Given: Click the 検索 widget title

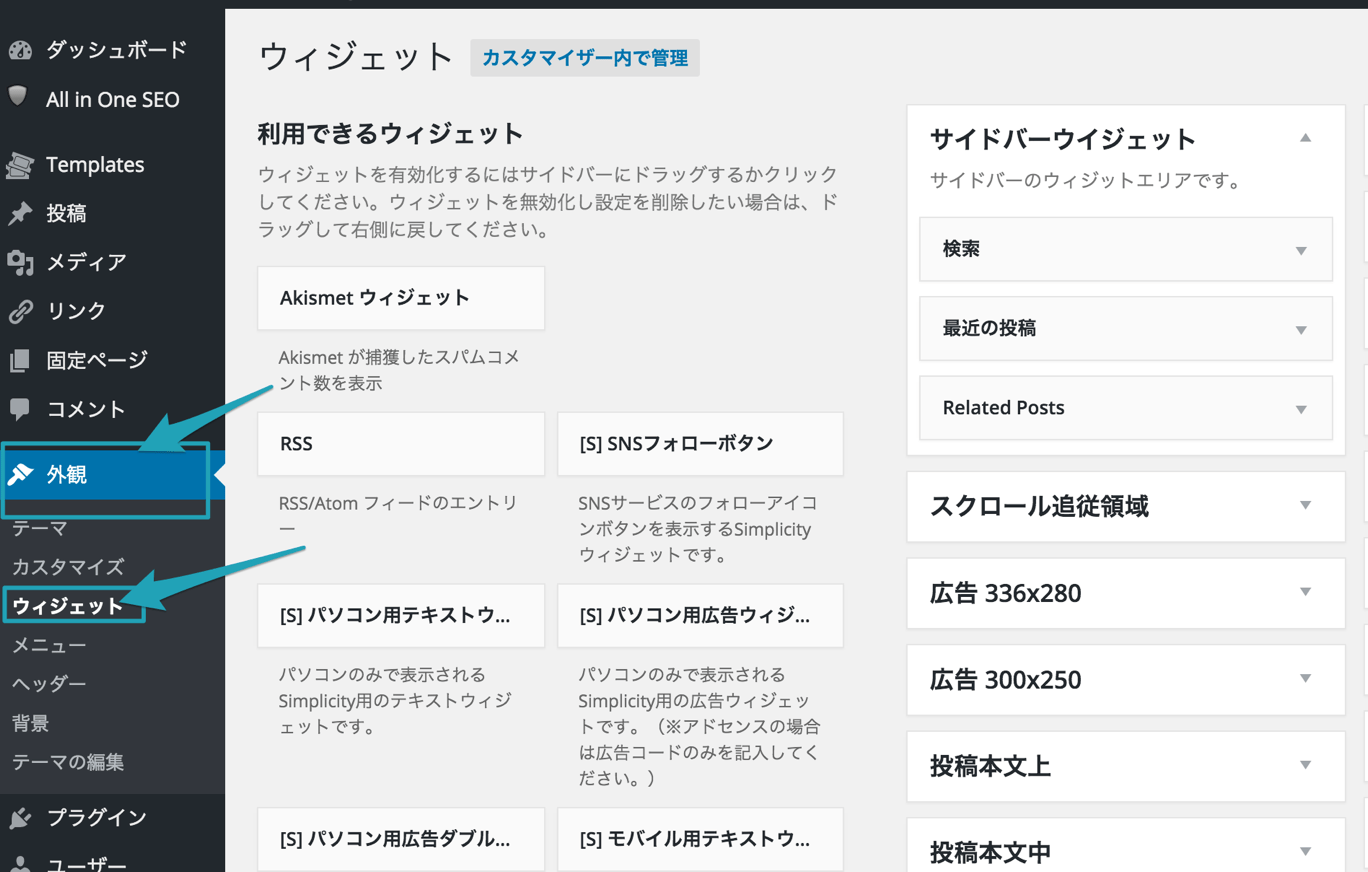Looking at the screenshot, I should coord(961,249).
